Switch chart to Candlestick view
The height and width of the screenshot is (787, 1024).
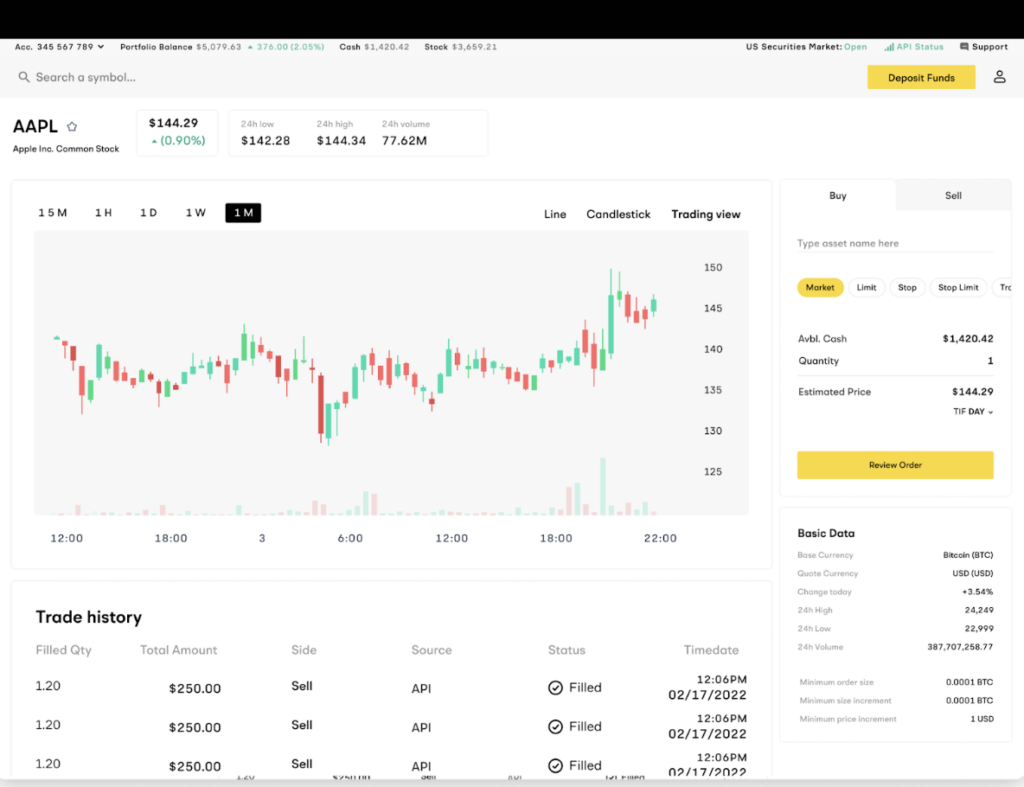[x=618, y=214]
